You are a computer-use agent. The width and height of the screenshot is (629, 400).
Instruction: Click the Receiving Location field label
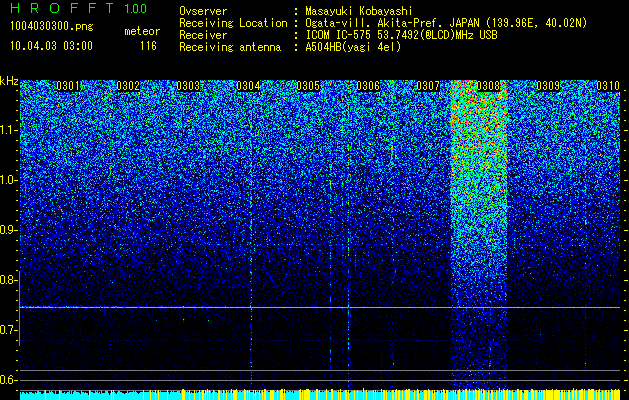(x=233, y=23)
